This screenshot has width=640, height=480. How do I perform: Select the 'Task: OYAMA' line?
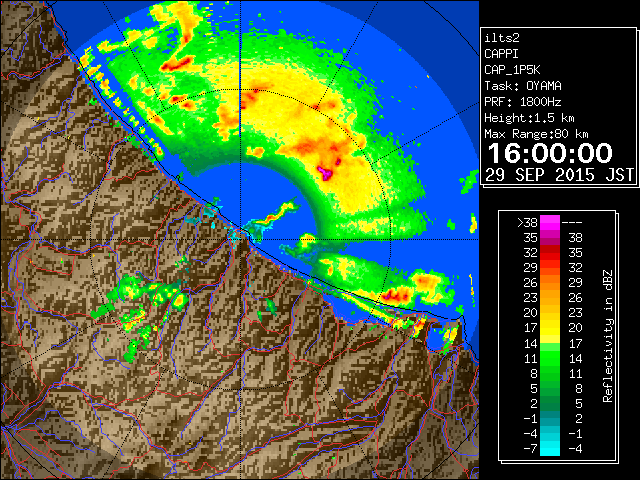[x=523, y=86]
